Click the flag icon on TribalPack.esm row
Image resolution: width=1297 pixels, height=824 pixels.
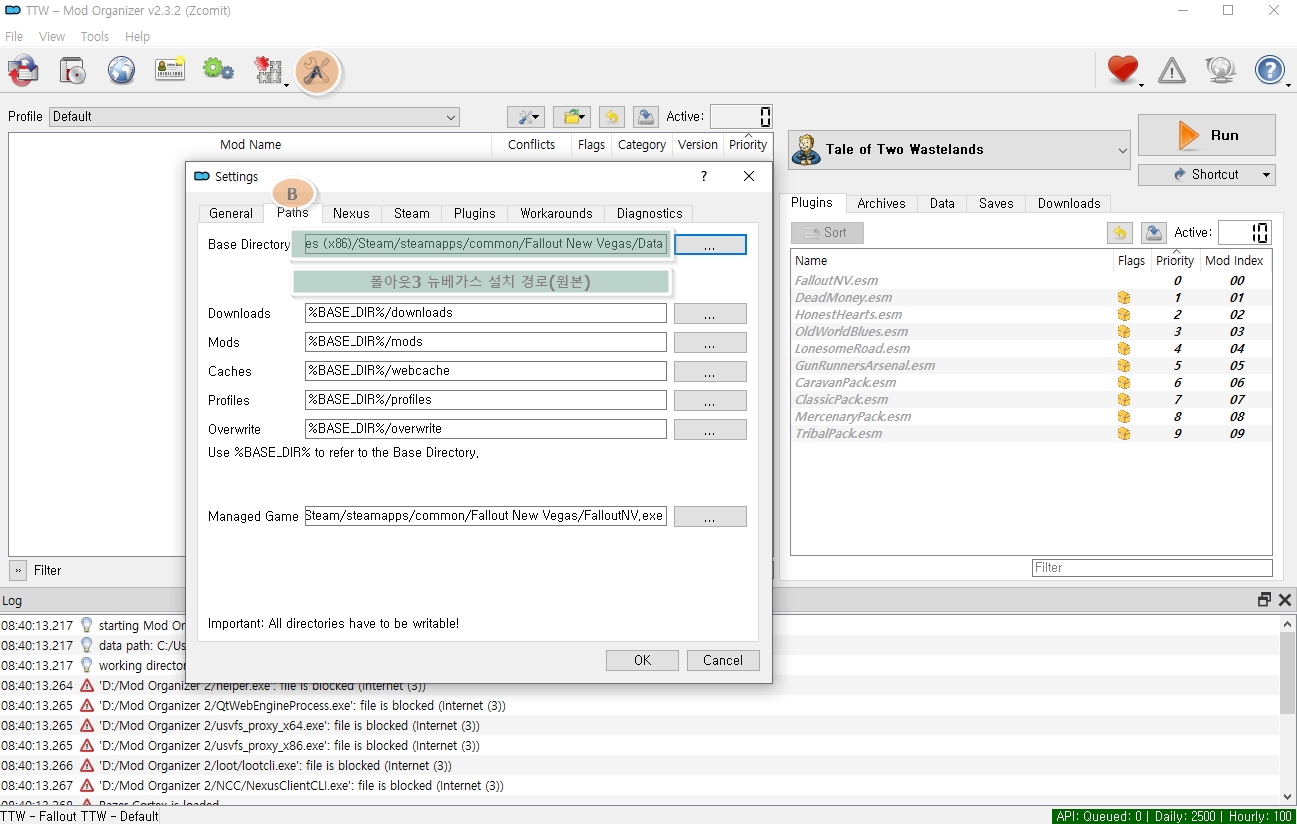[1124, 434]
